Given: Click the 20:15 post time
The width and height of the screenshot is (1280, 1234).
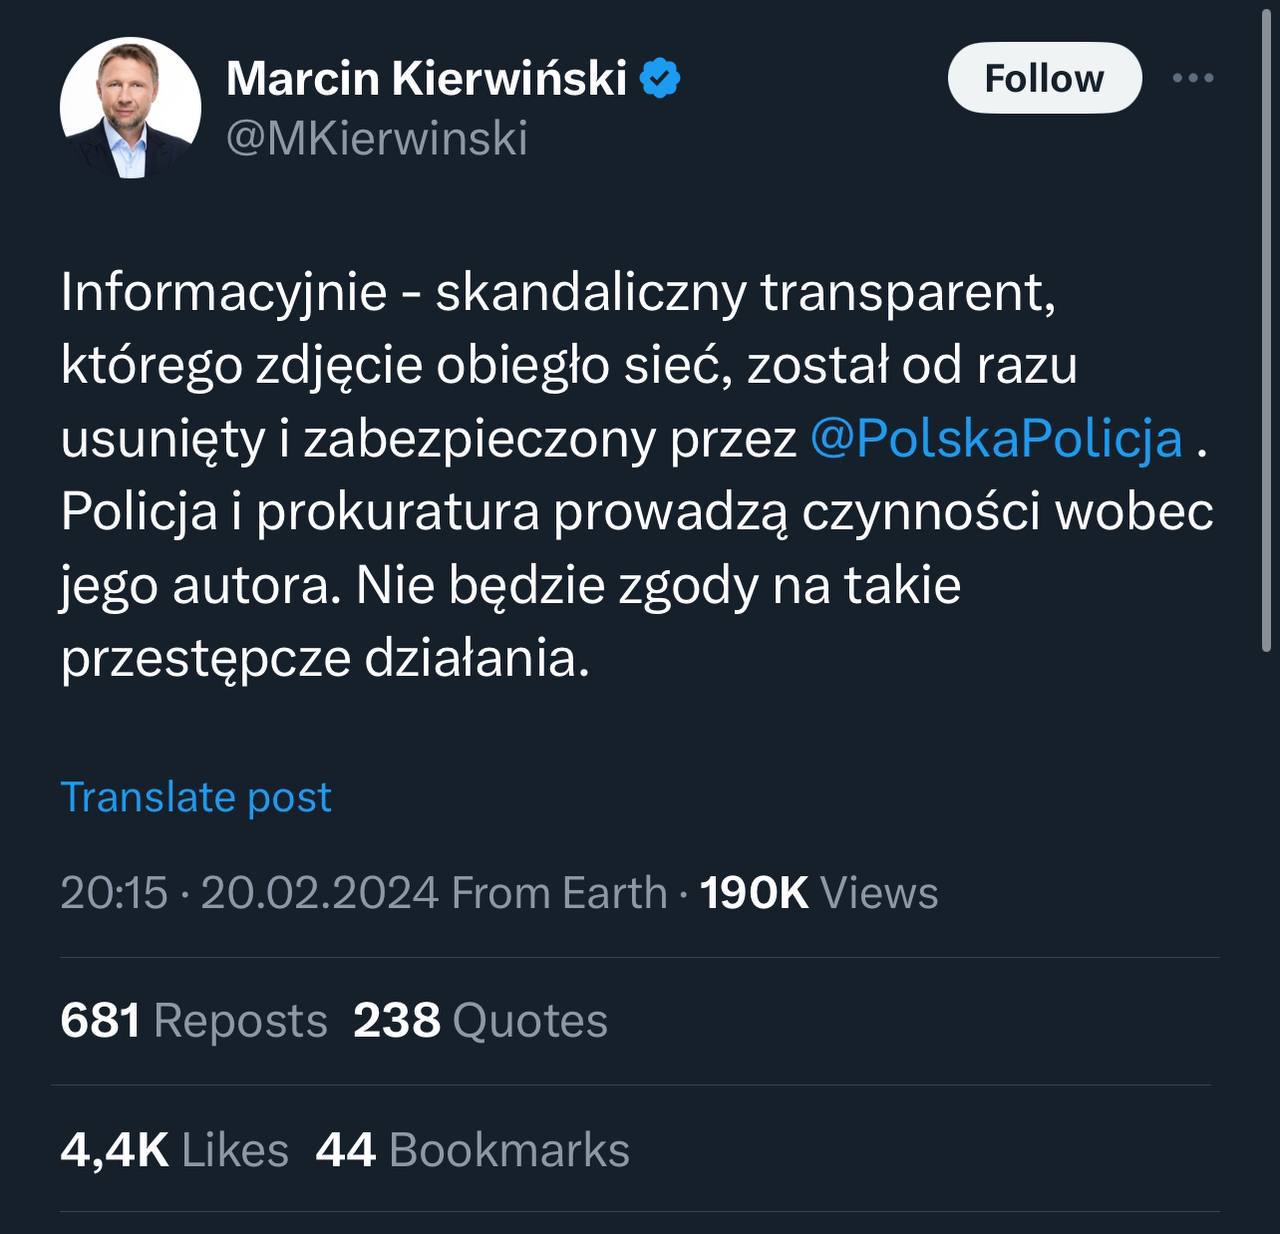Looking at the screenshot, I should (114, 893).
